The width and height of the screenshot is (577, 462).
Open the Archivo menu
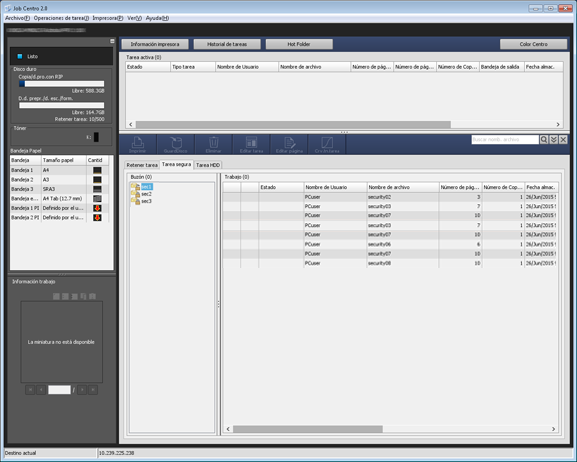coord(17,18)
